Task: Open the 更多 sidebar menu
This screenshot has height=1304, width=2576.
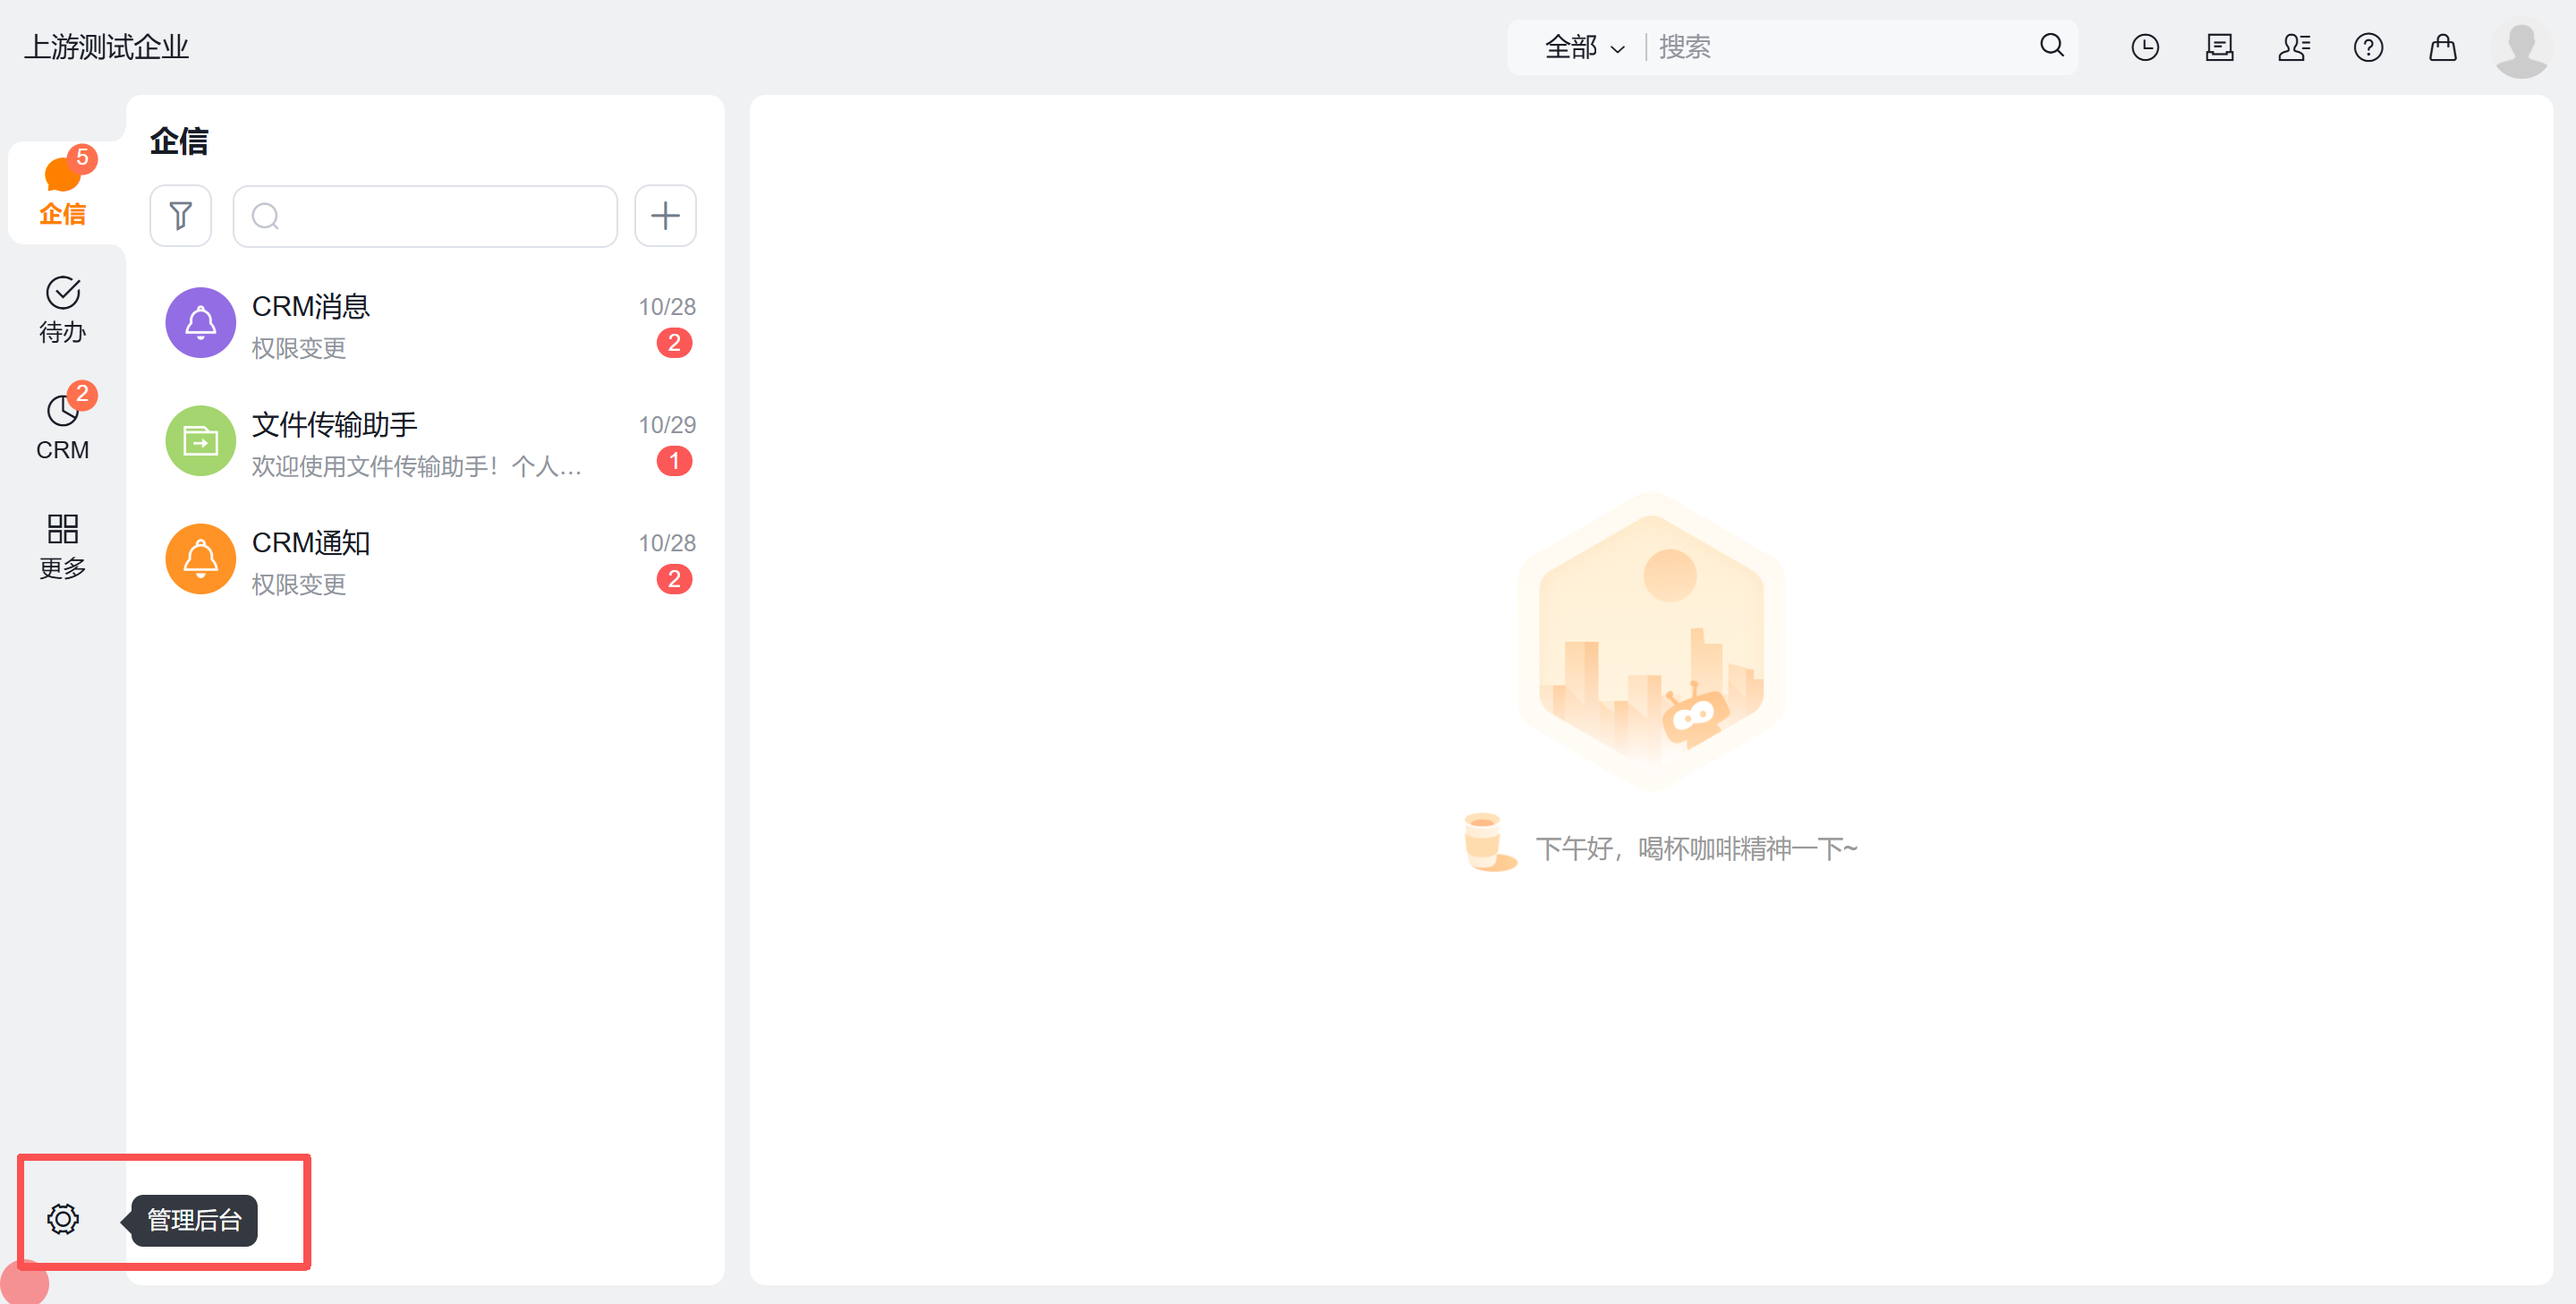Action: (62, 546)
